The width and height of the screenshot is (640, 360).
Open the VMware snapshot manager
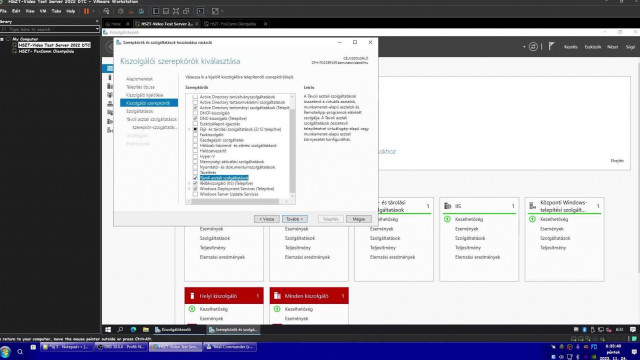[x=141, y=11]
